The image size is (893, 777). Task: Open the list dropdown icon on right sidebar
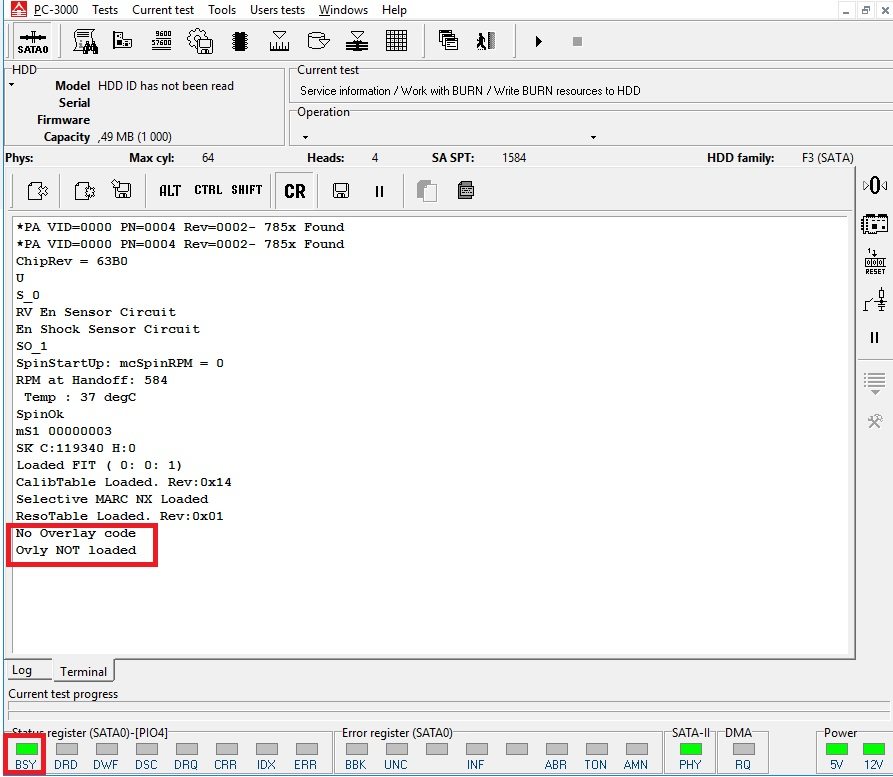pyautogui.click(x=875, y=383)
